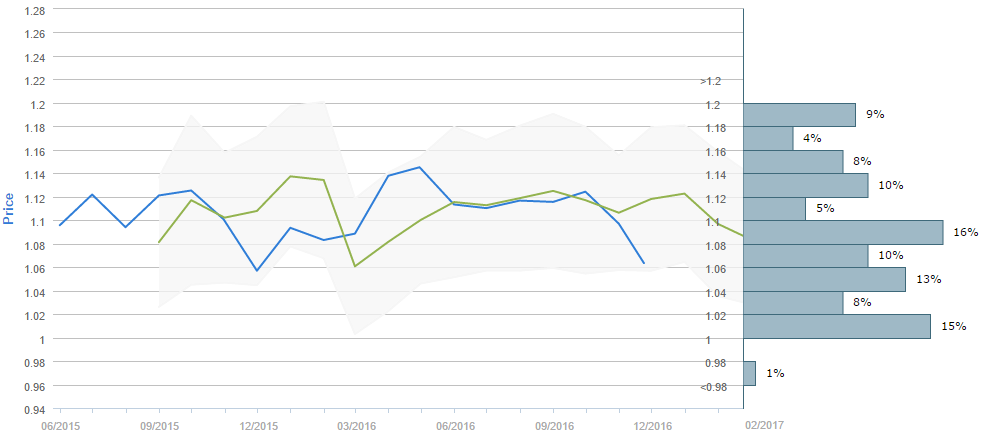Image resolution: width=986 pixels, height=437 pixels.
Task: Click the short 4% histogram bar
Action: click(x=768, y=138)
